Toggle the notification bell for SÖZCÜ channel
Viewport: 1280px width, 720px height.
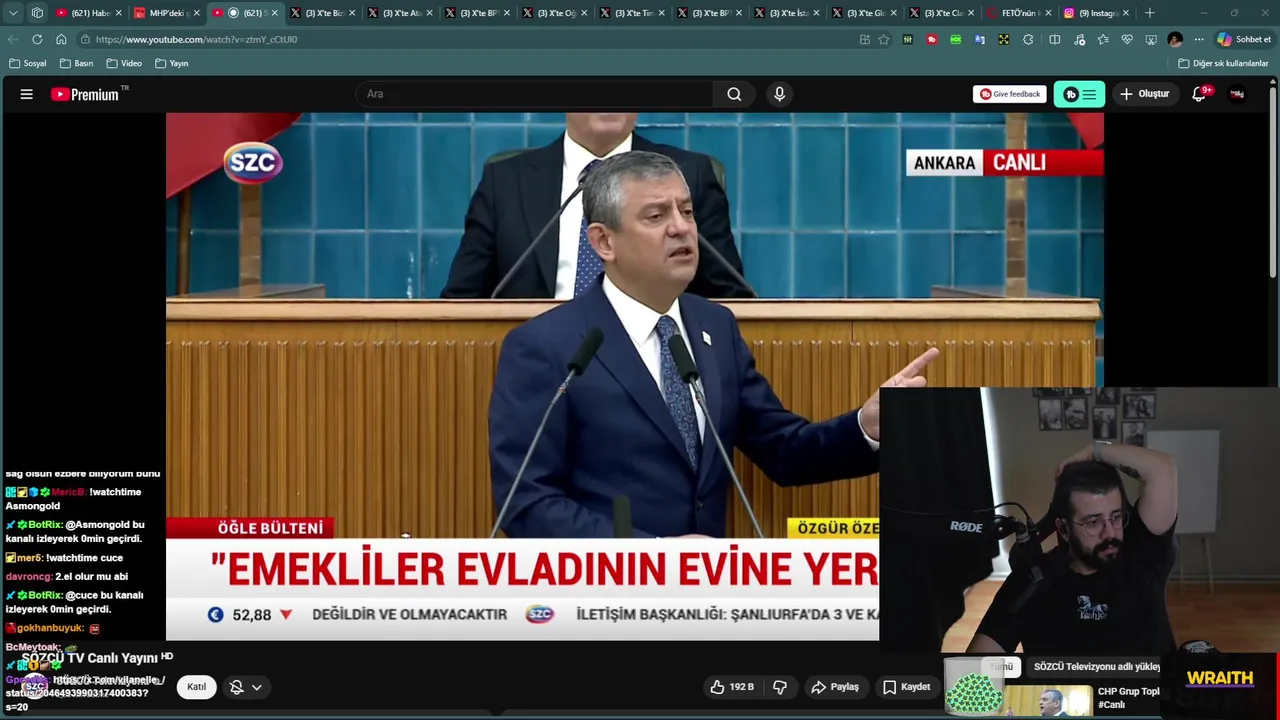[x=237, y=687]
